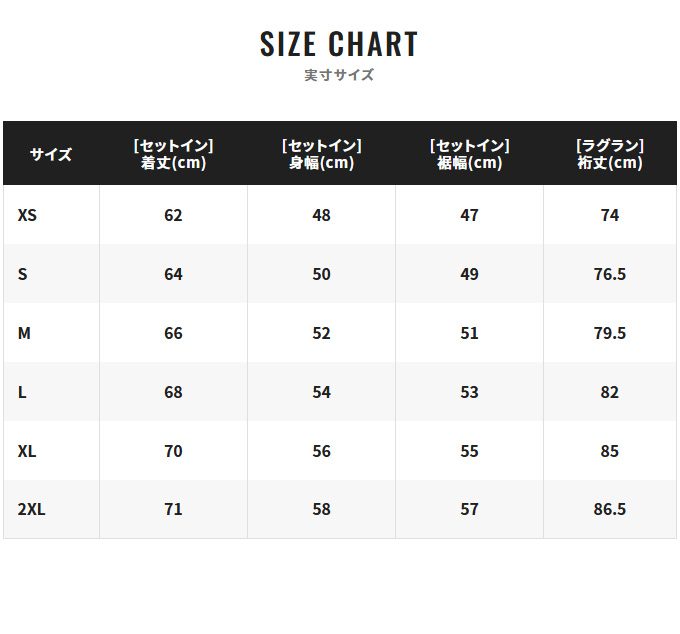
Task: Click the 71 length value for 2XL
Action: pyautogui.click(x=173, y=509)
